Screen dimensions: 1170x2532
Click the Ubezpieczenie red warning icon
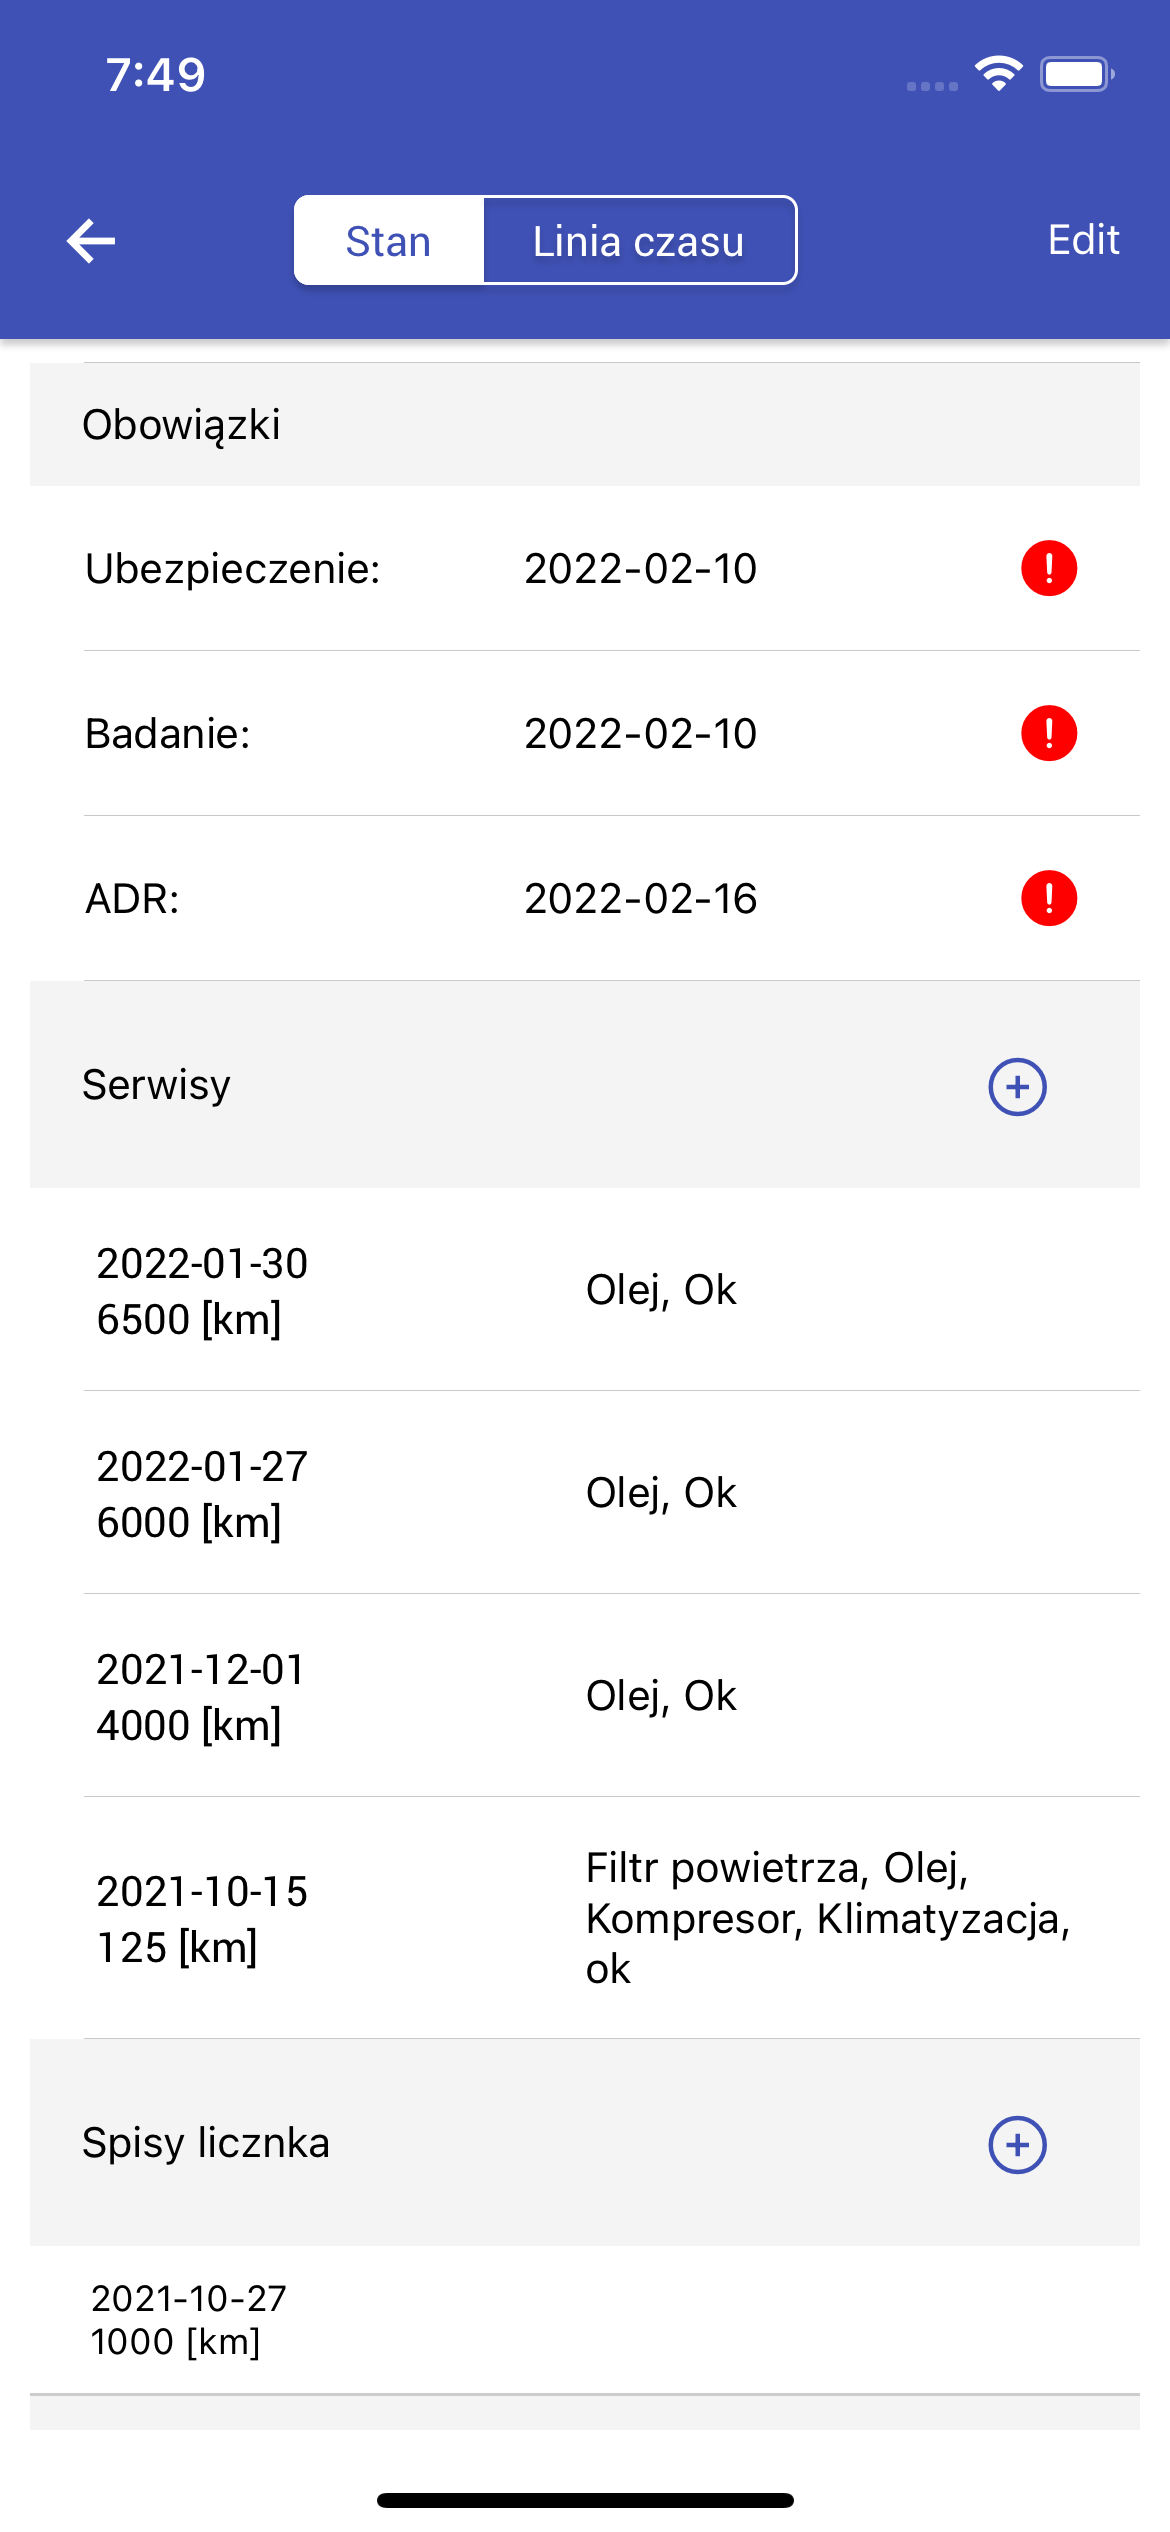point(1048,568)
